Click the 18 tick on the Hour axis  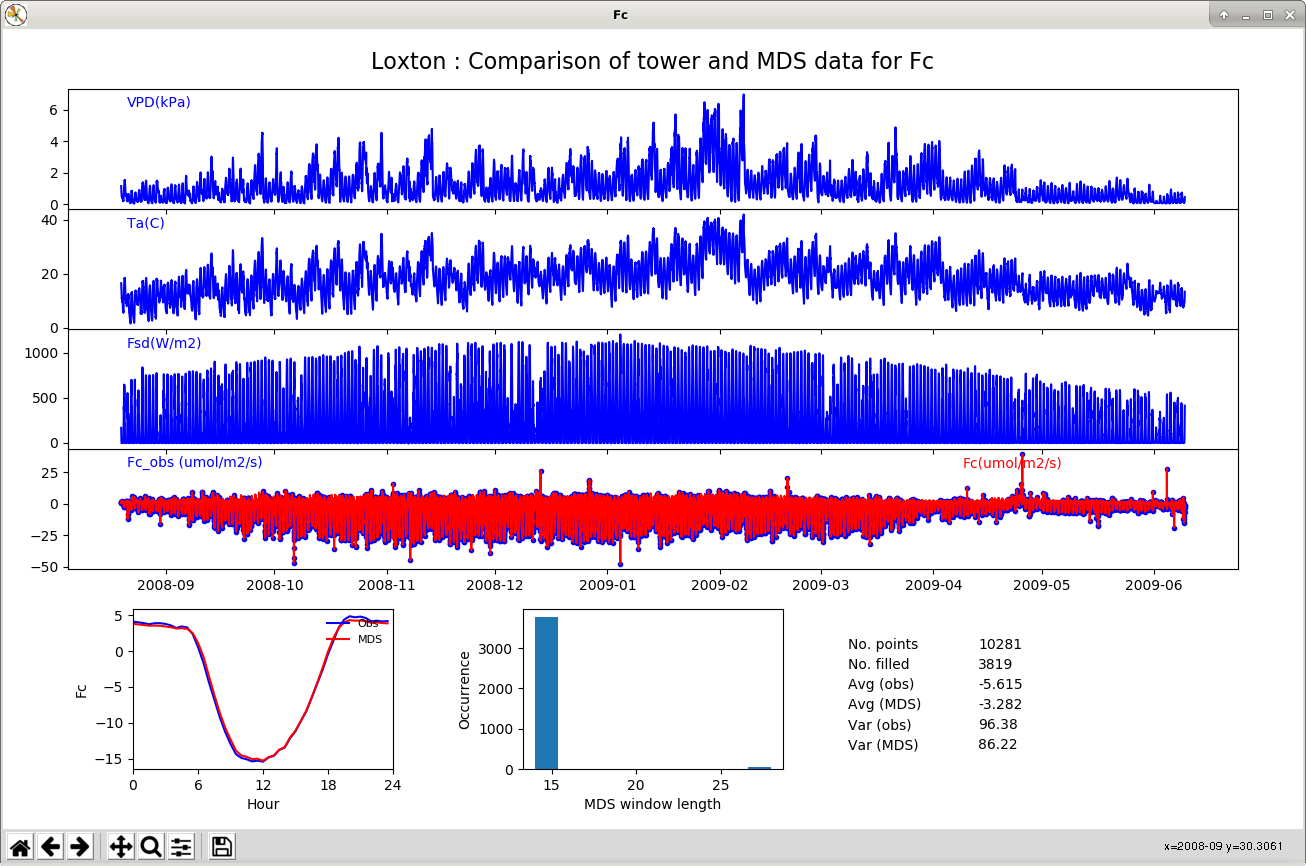click(x=327, y=785)
